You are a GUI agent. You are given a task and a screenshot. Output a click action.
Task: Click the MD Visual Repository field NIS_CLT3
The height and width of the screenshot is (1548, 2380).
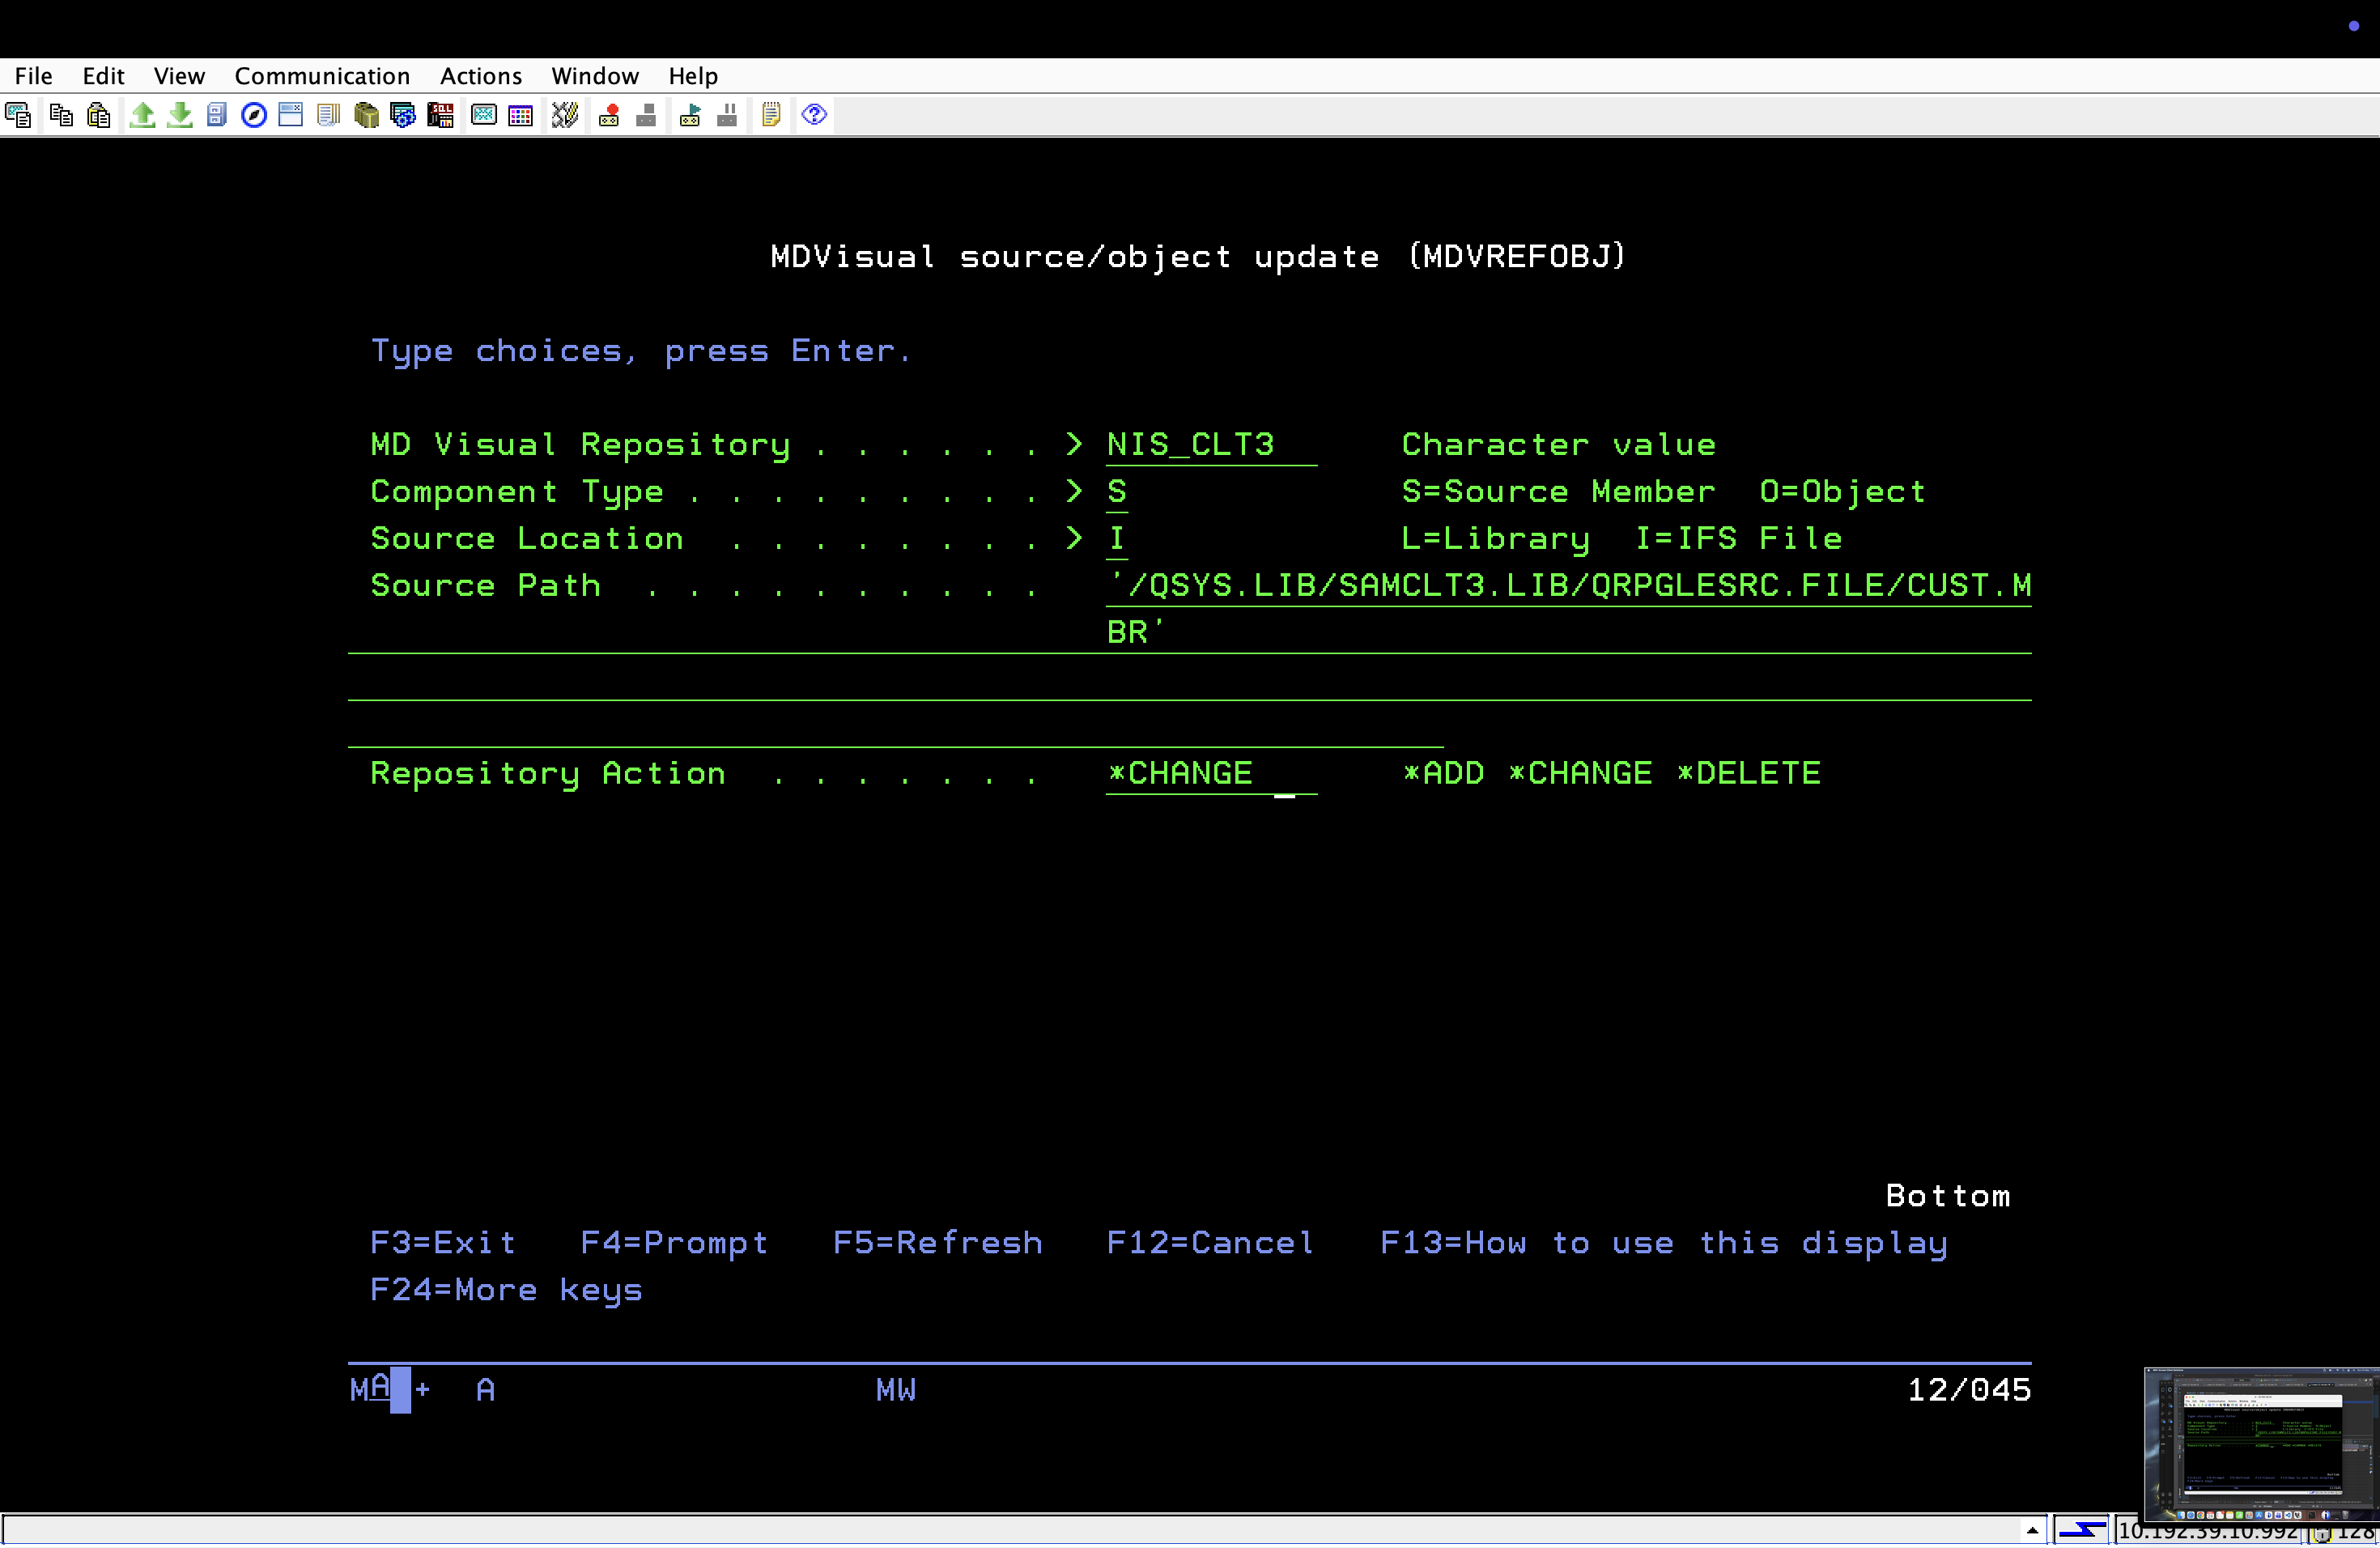1211,445
